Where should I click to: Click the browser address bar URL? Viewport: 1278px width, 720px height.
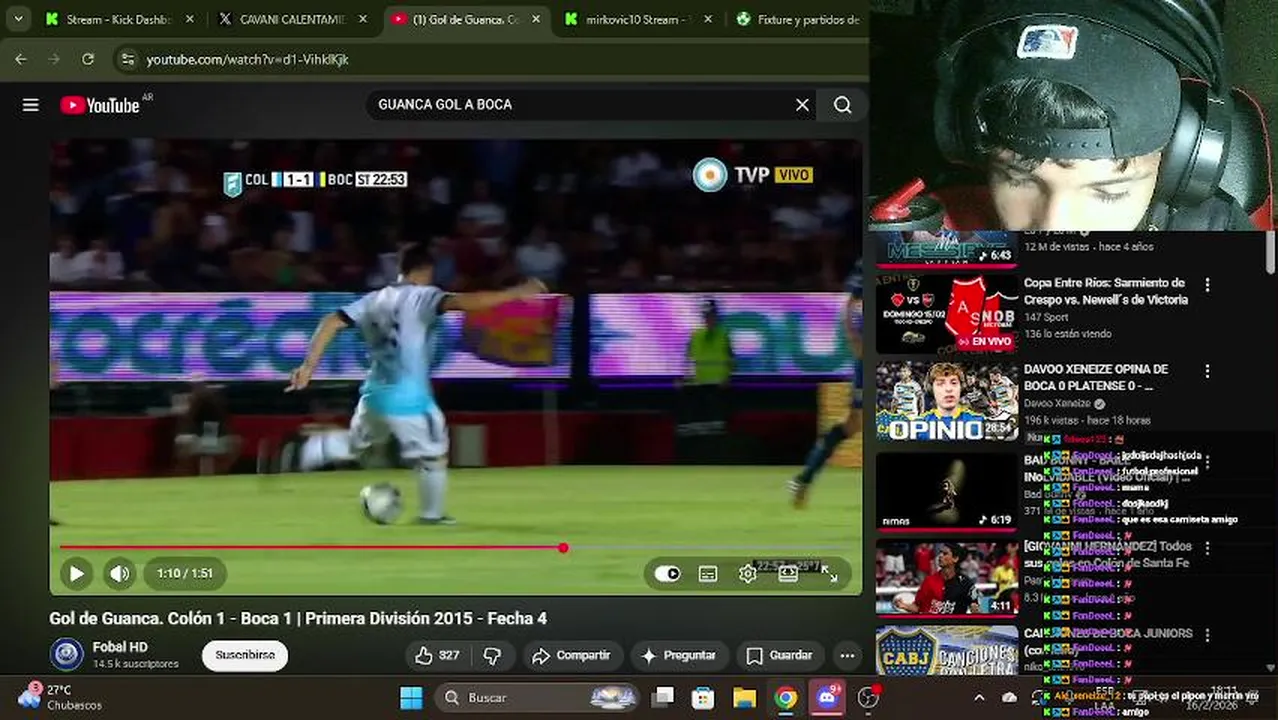click(x=247, y=60)
